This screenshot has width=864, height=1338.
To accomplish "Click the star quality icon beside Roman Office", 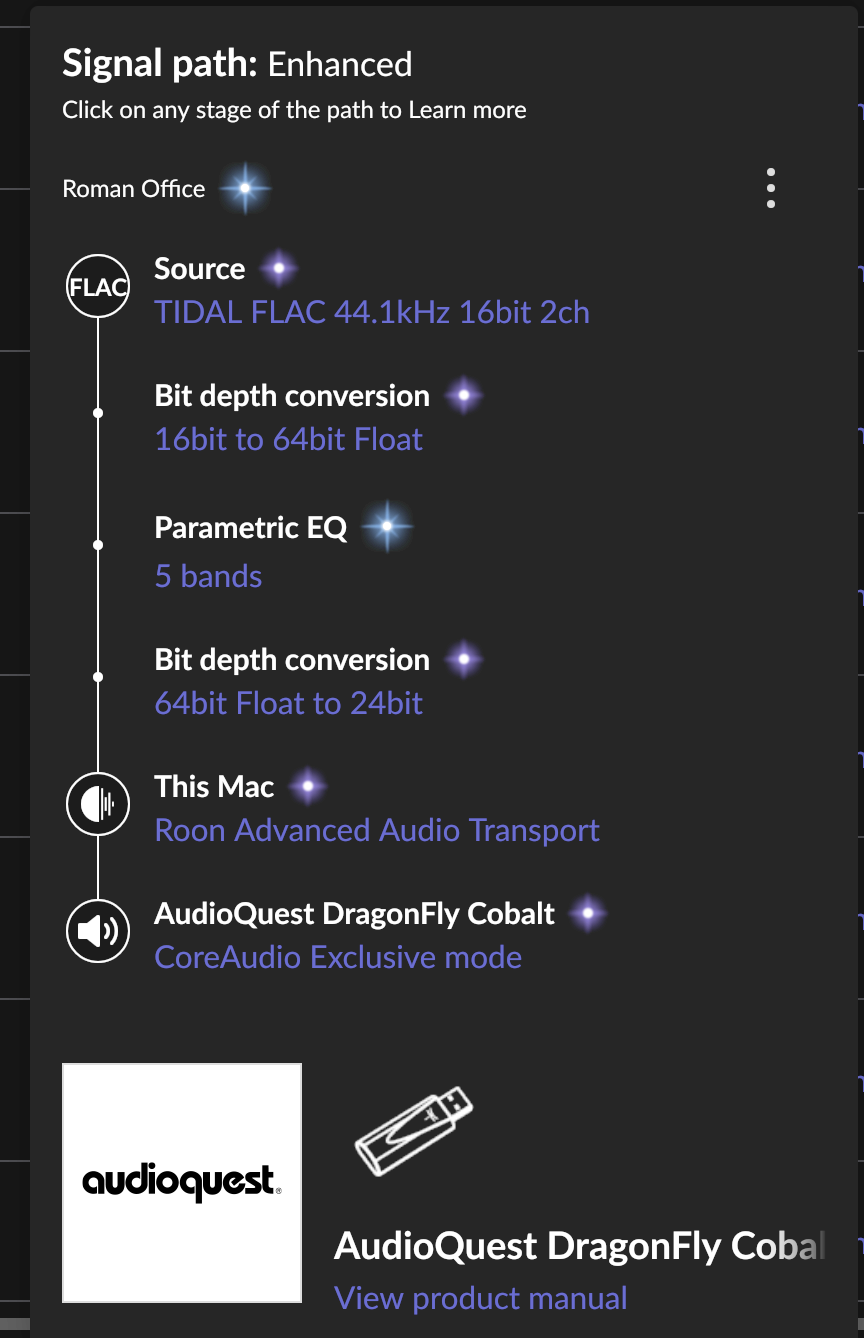I will (245, 188).
